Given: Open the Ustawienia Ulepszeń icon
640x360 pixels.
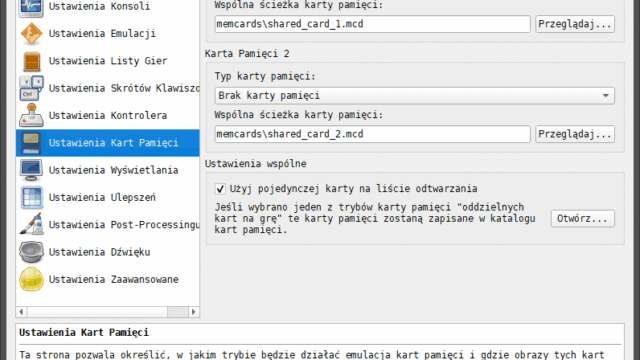Looking at the screenshot, I should pyautogui.click(x=31, y=198).
